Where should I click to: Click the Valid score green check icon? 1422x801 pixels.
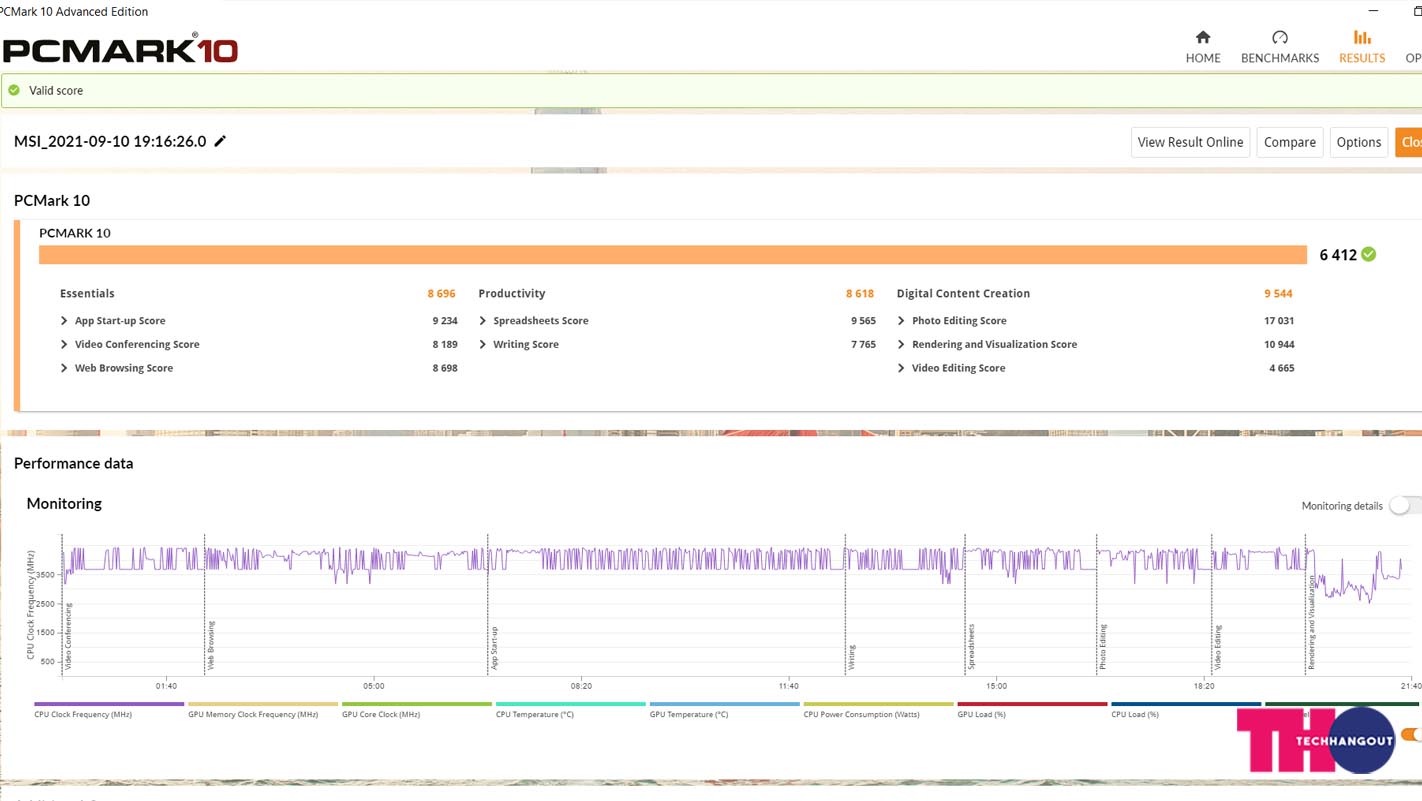click(14, 90)
